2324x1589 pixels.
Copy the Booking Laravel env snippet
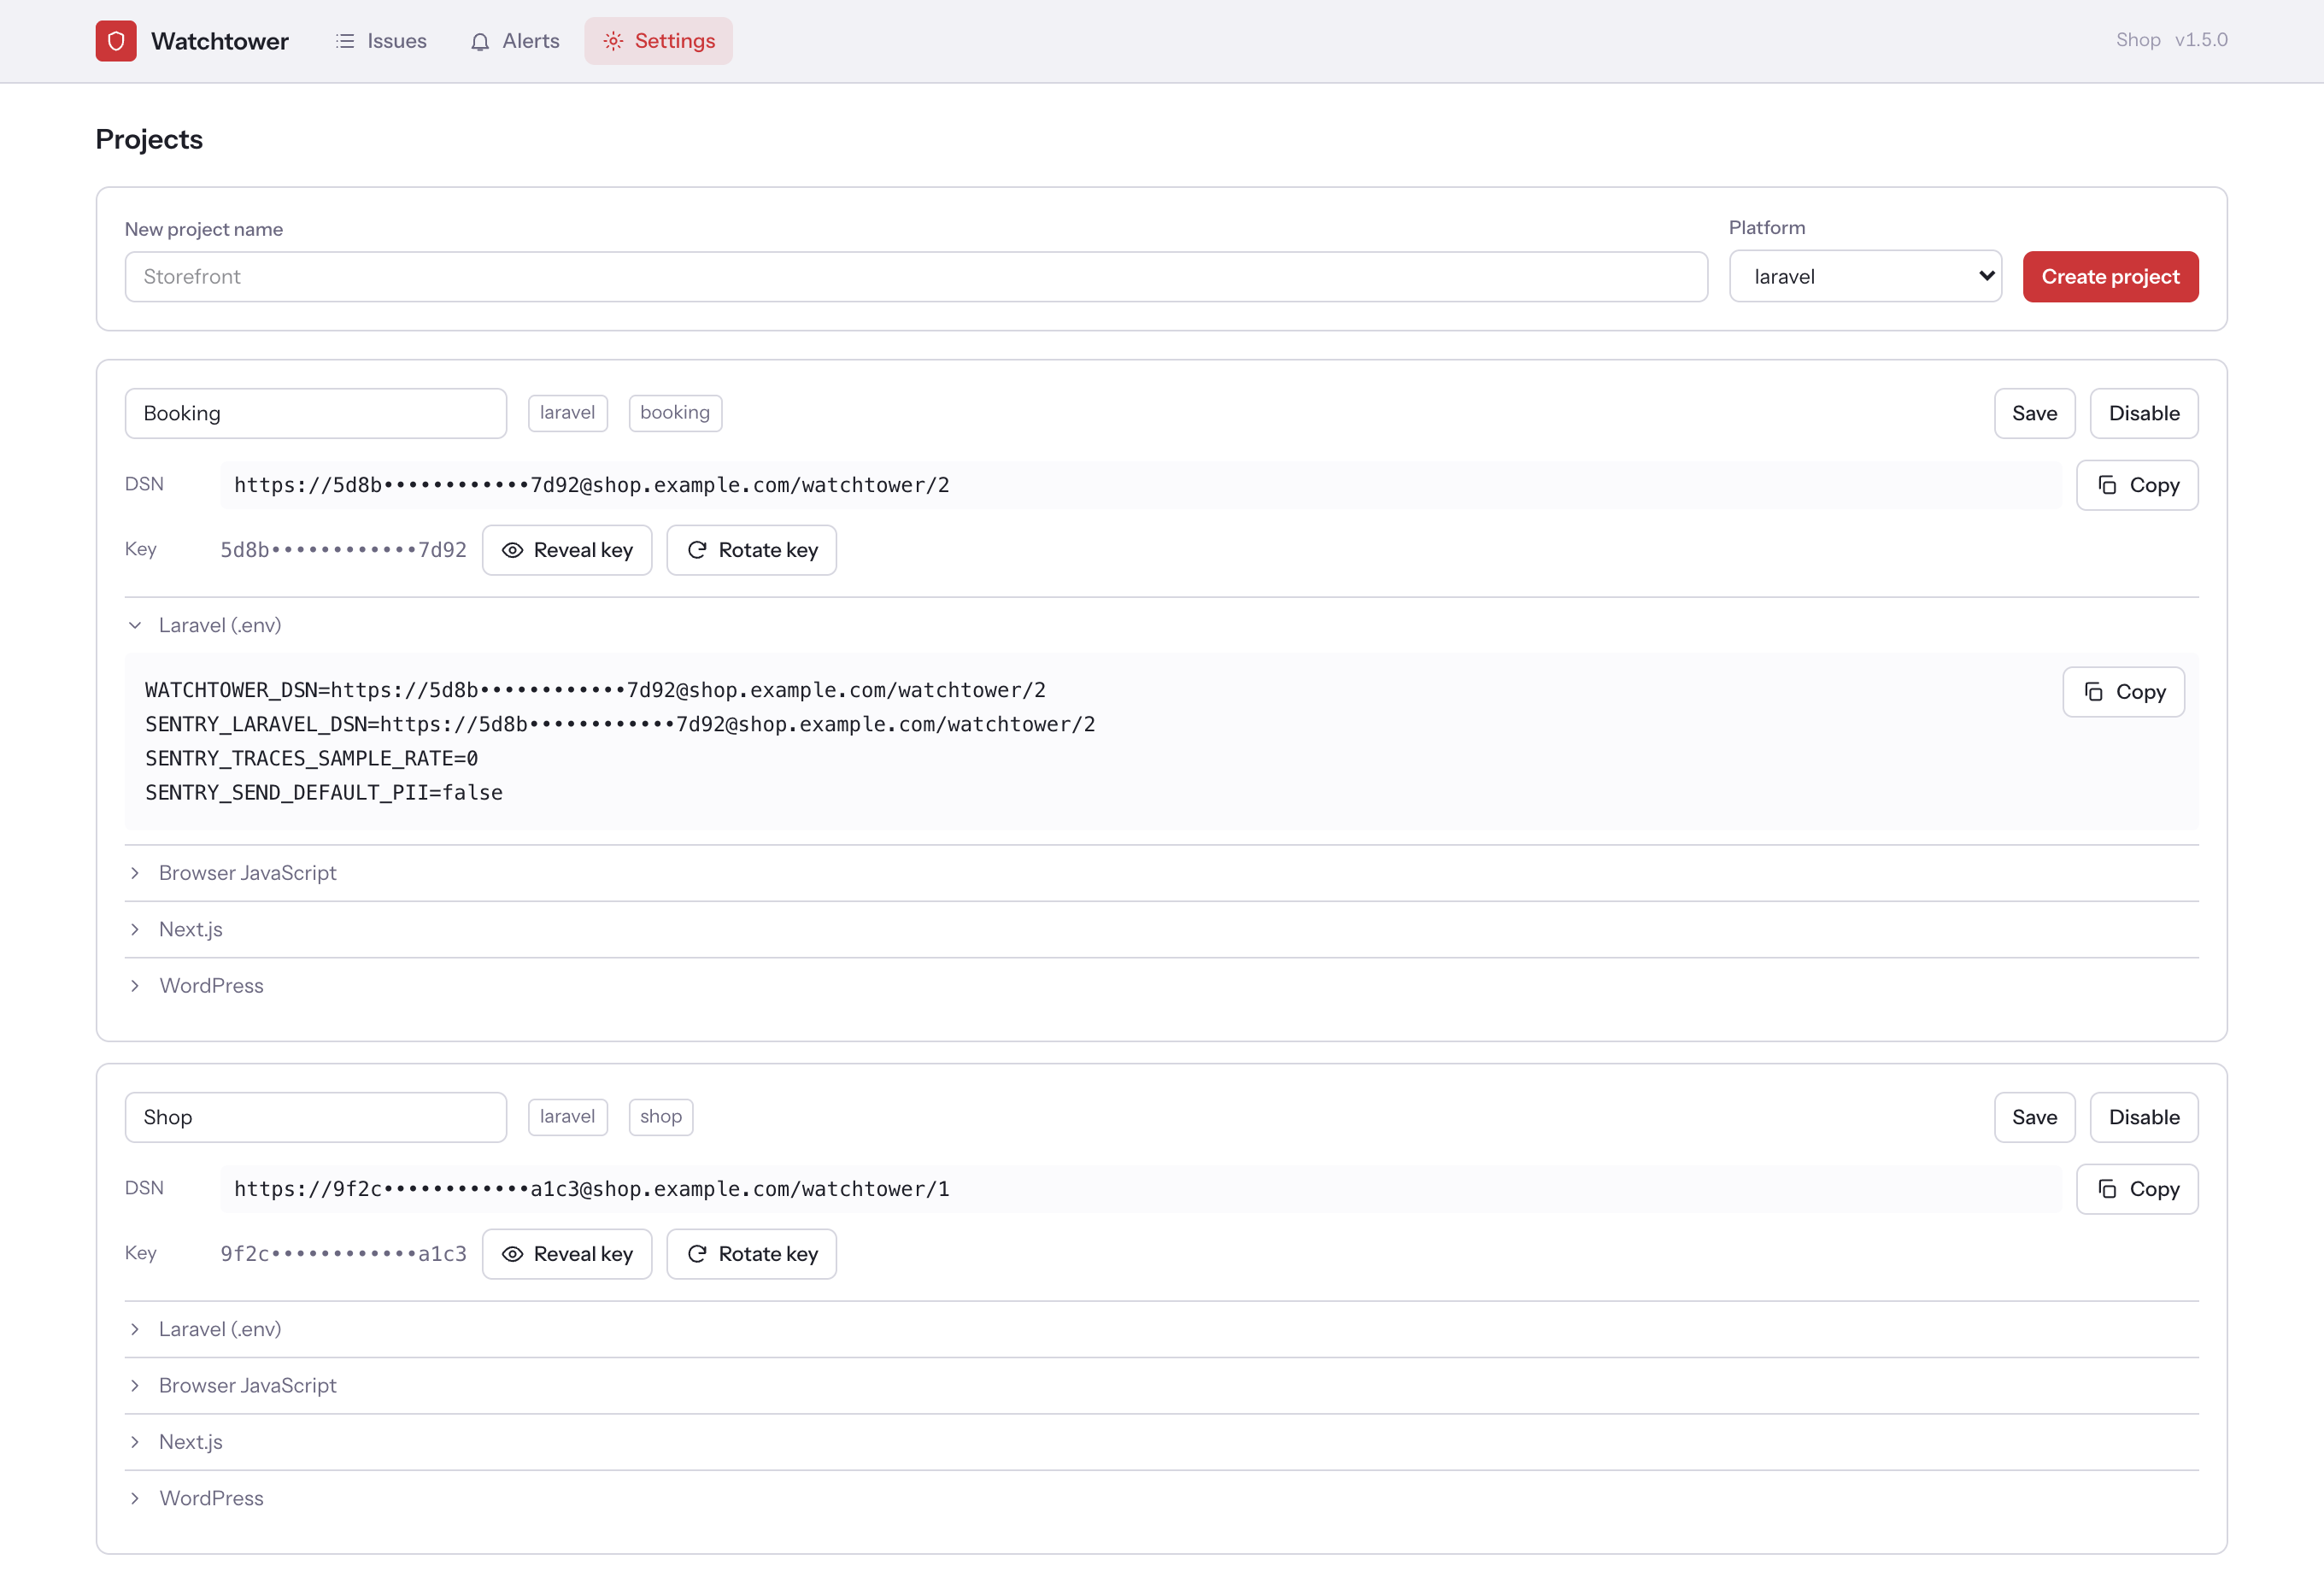(2124, 693)
